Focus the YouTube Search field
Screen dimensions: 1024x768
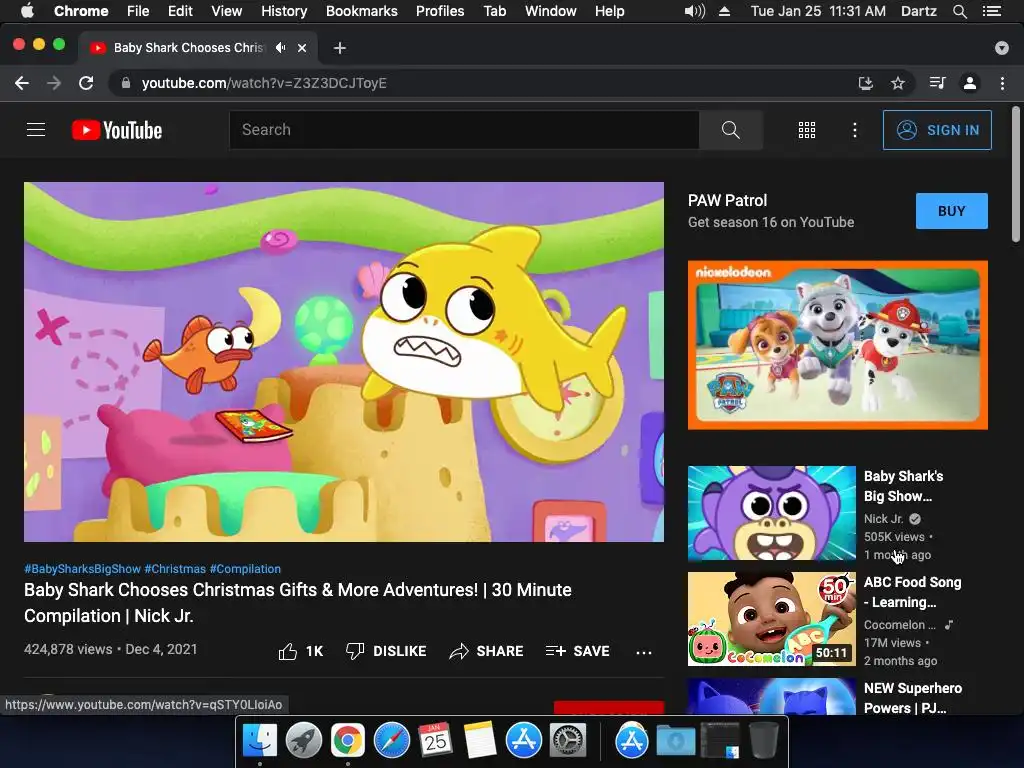tap(464, 130)
